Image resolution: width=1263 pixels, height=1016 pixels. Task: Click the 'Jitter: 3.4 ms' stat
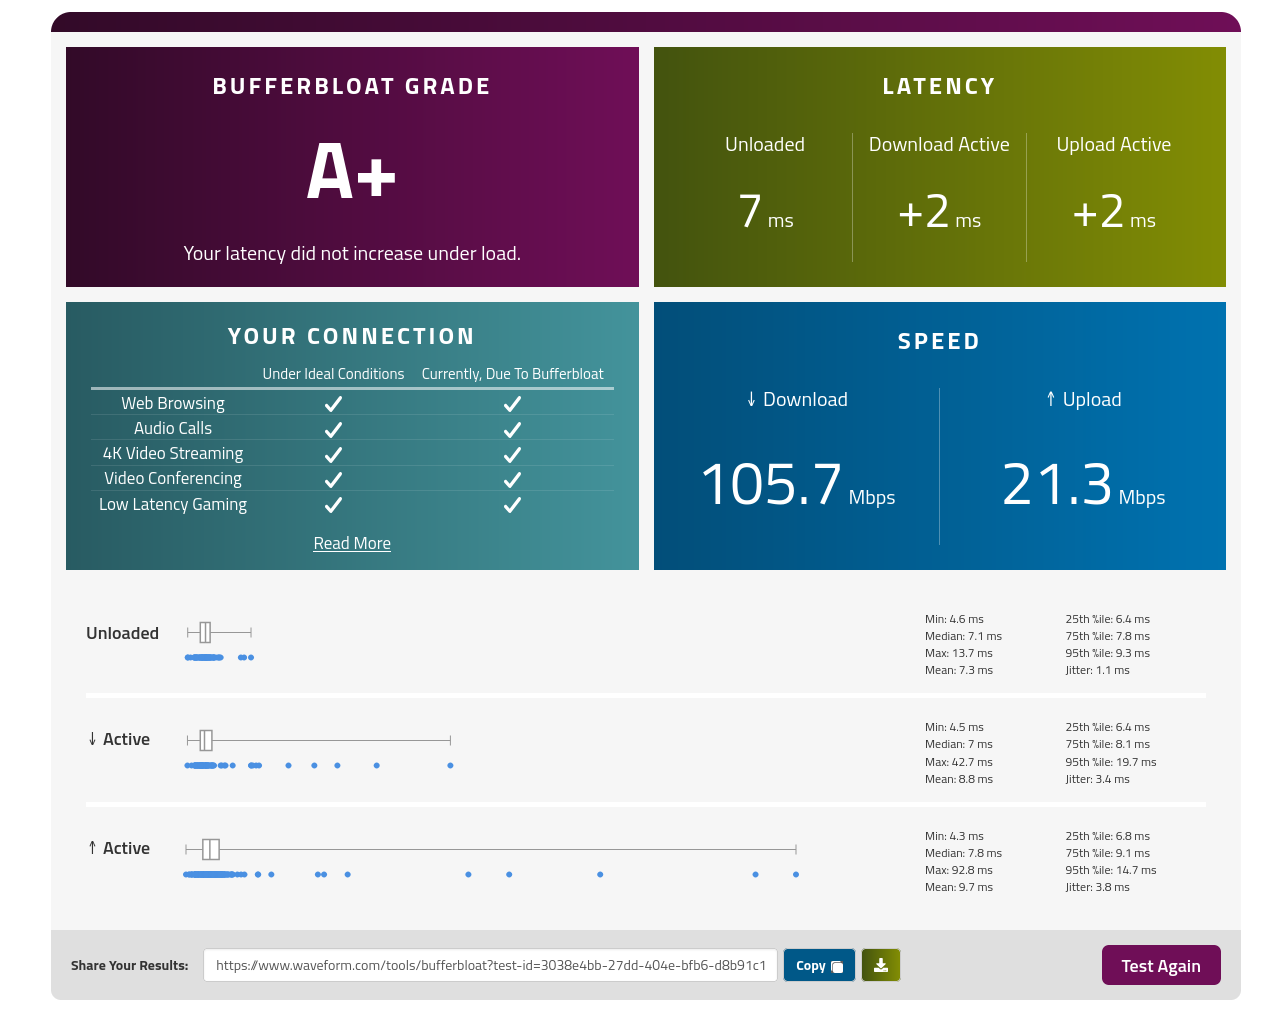click(x=1097, y=779)
